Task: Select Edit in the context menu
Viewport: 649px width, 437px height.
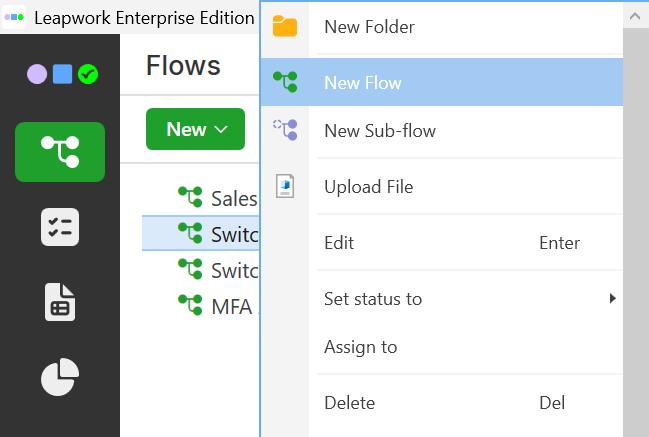Action: [x=339, y=243]
